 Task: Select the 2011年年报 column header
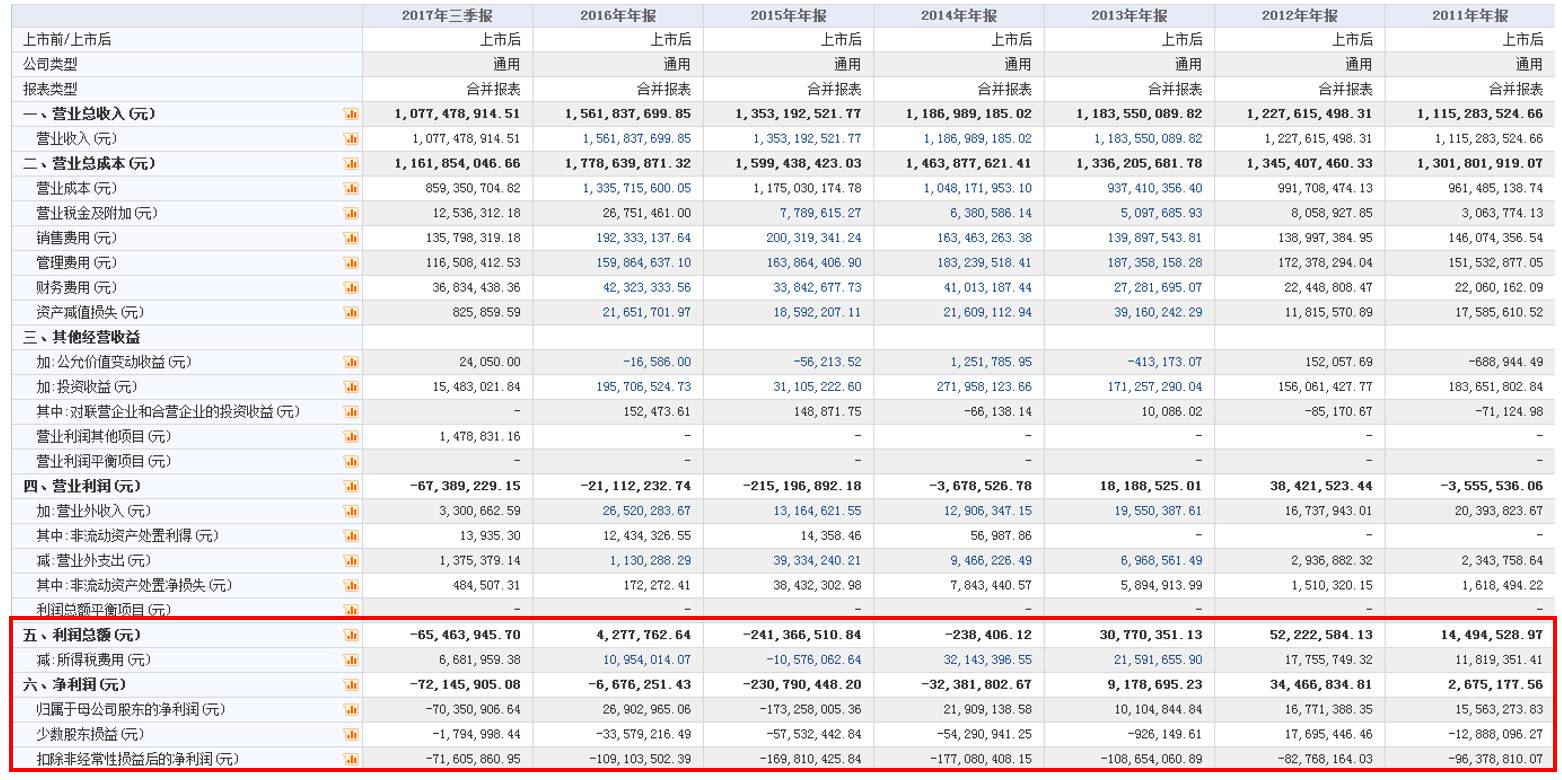click(x=1470, y=16)
